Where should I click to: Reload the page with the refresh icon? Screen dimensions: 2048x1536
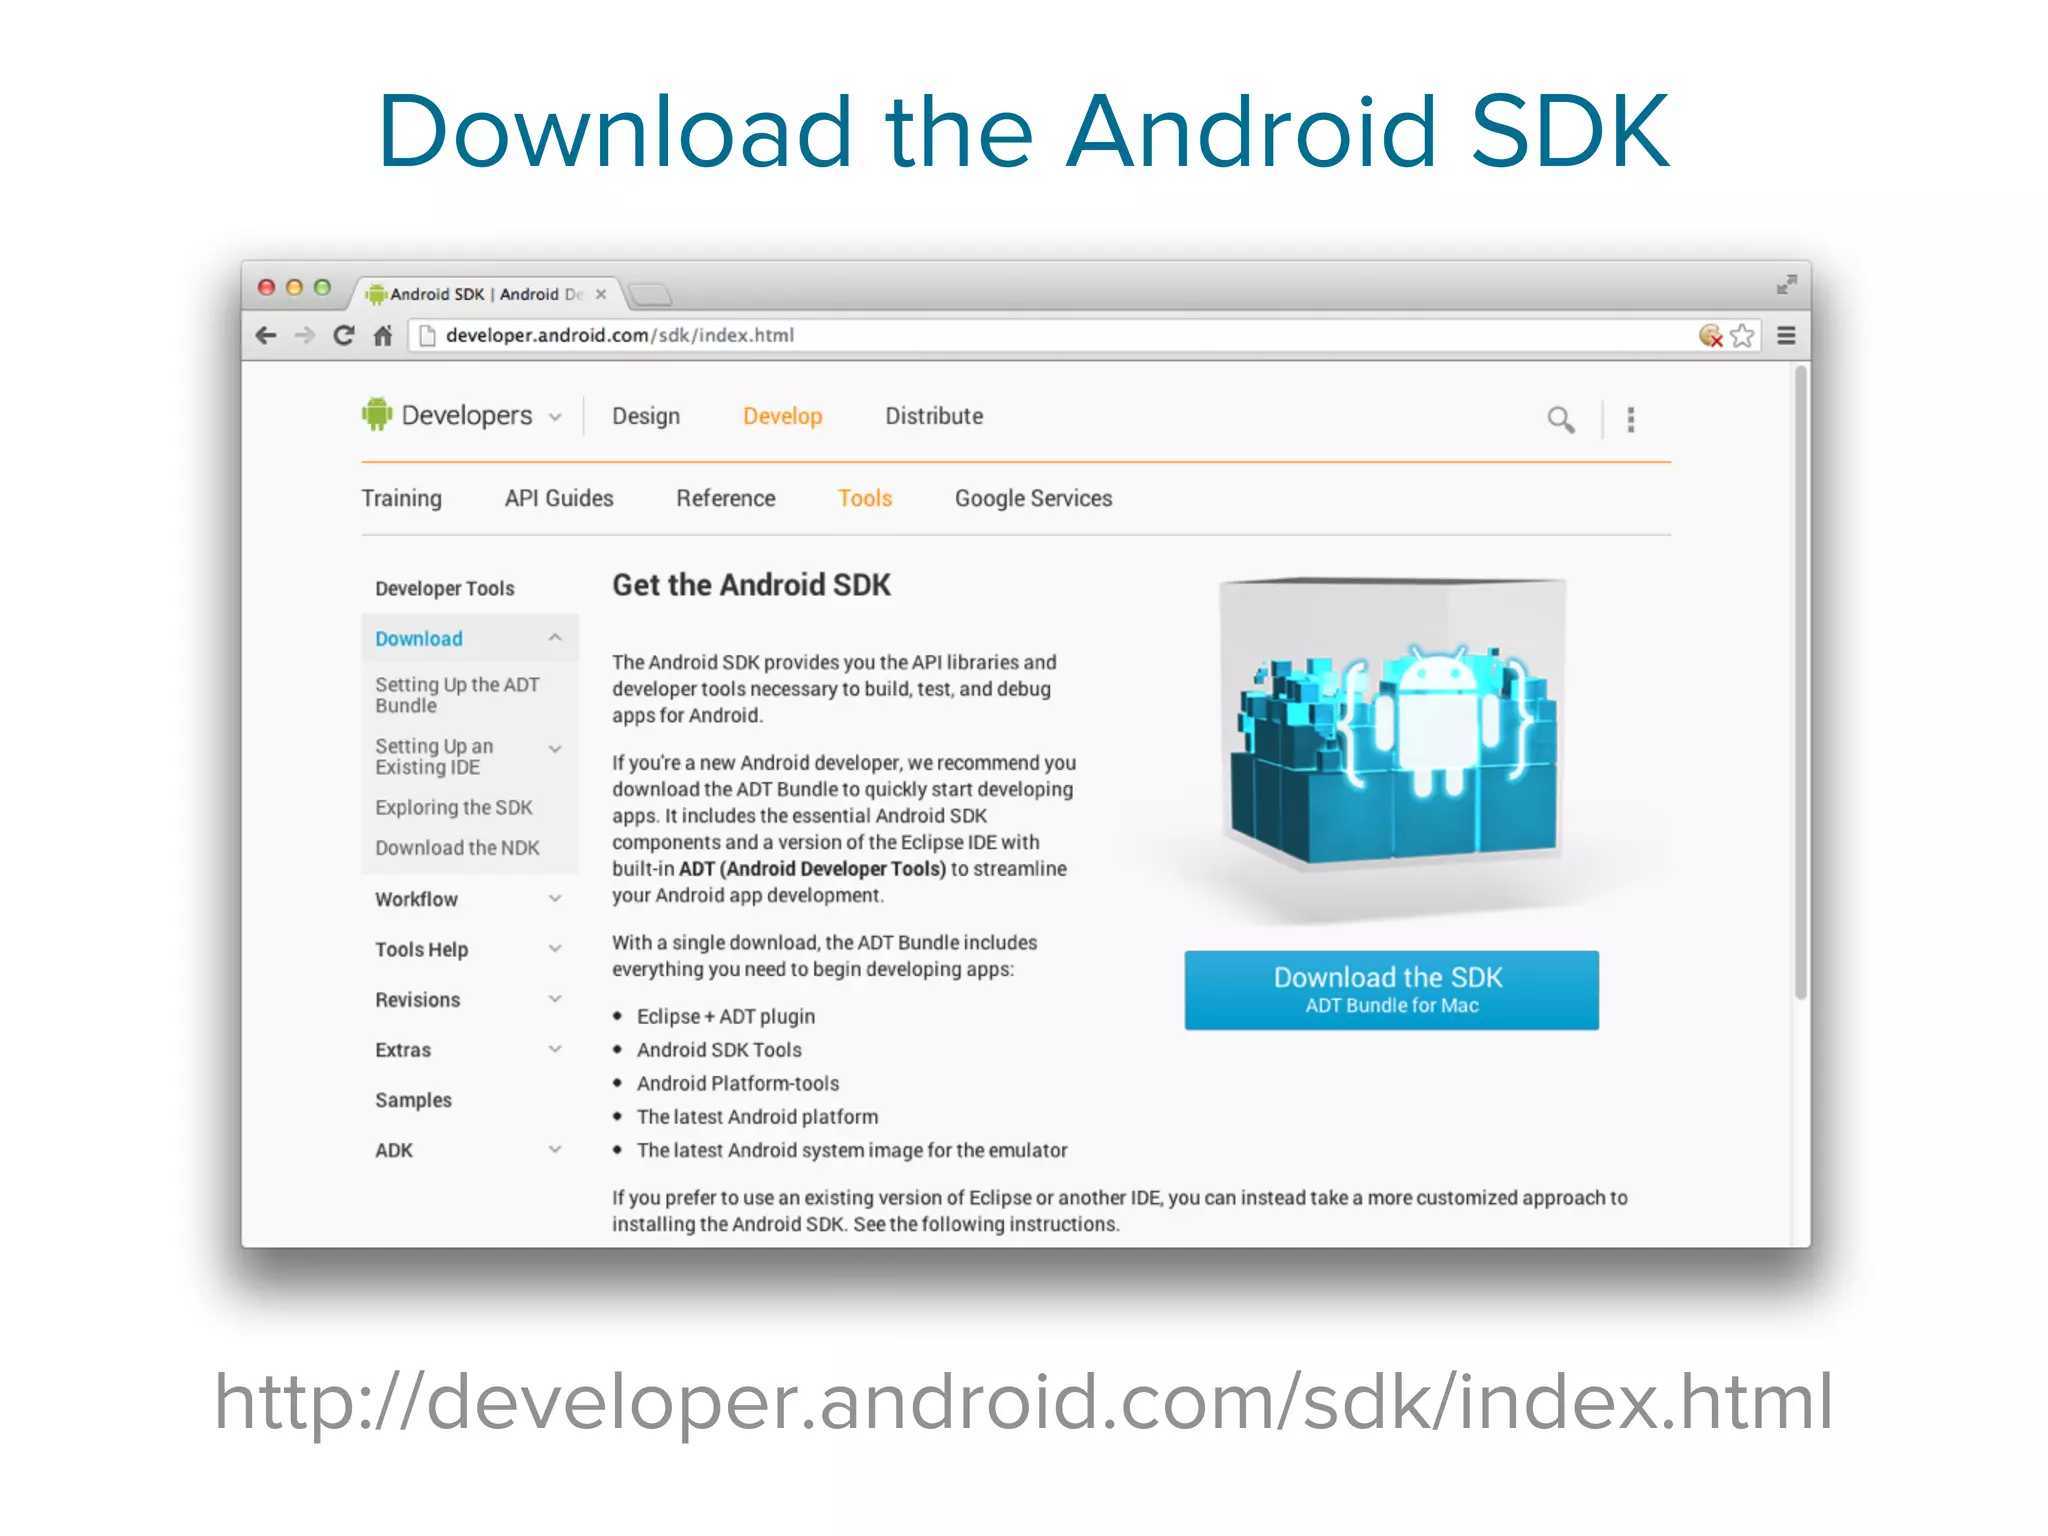pos(344,336)
